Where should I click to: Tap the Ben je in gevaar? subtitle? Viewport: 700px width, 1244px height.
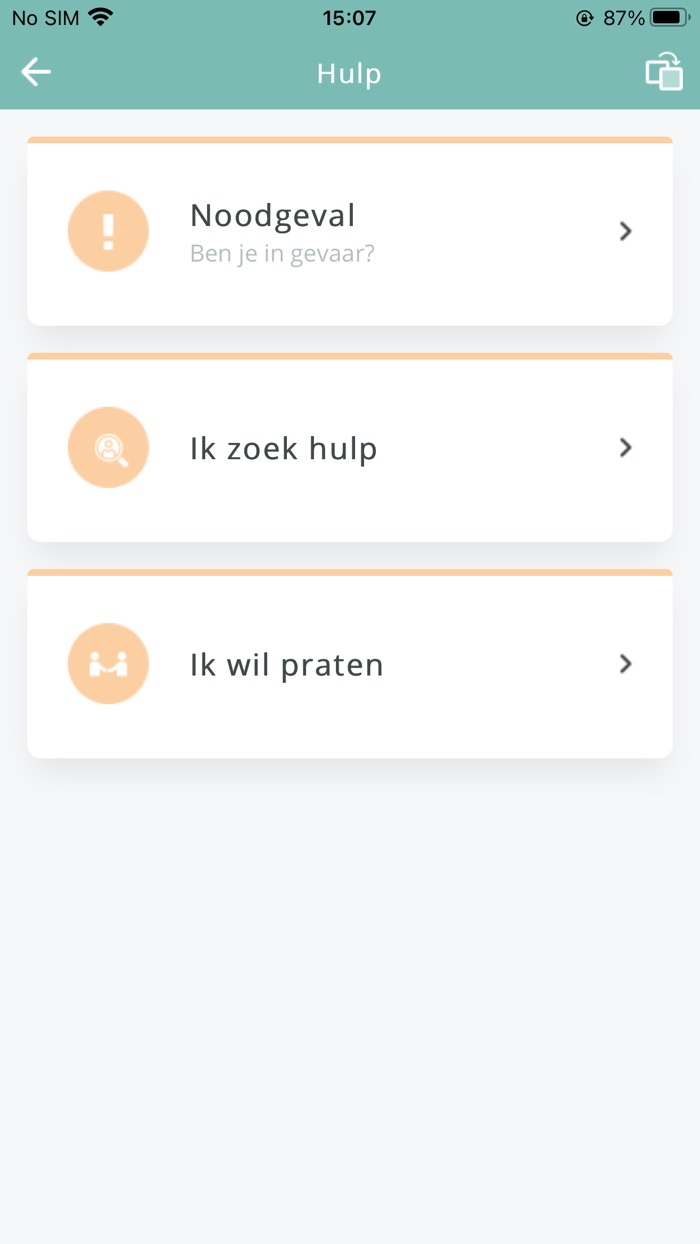281,253
